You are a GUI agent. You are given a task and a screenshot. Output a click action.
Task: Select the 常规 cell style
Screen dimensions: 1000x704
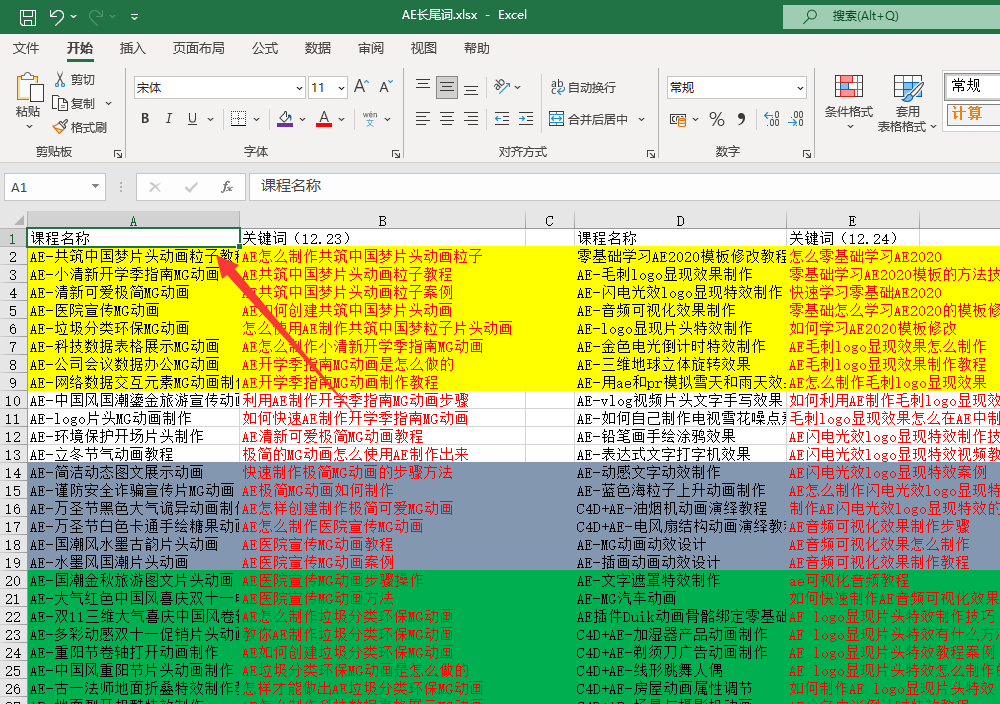pos(972,85)
